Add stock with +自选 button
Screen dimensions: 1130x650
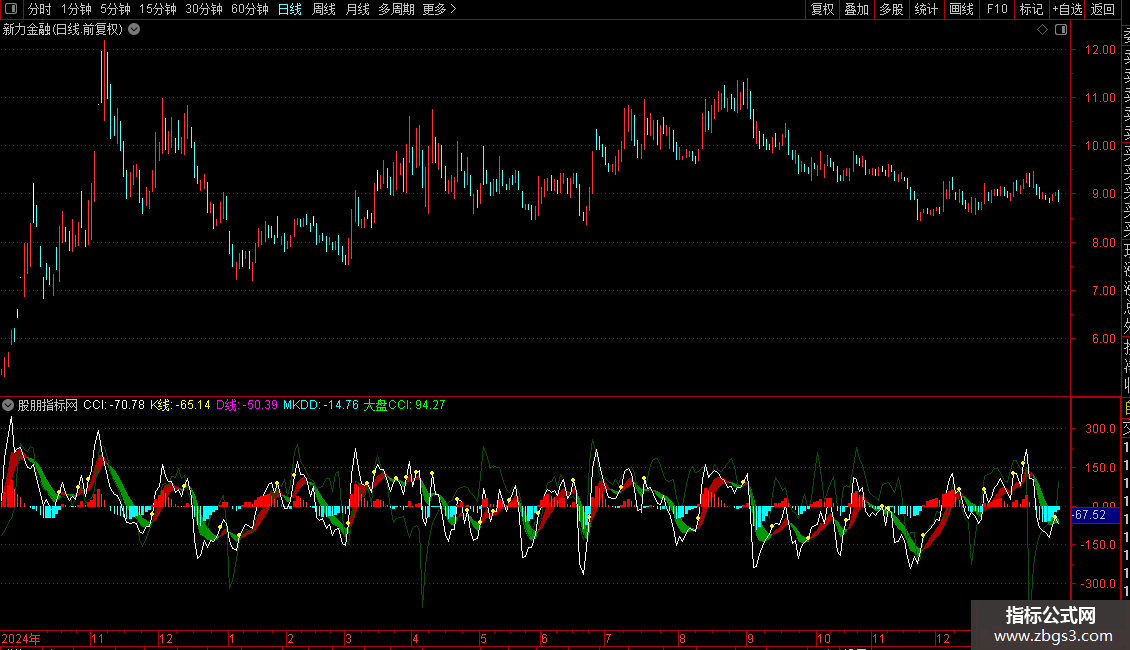tap(1067, 9)
